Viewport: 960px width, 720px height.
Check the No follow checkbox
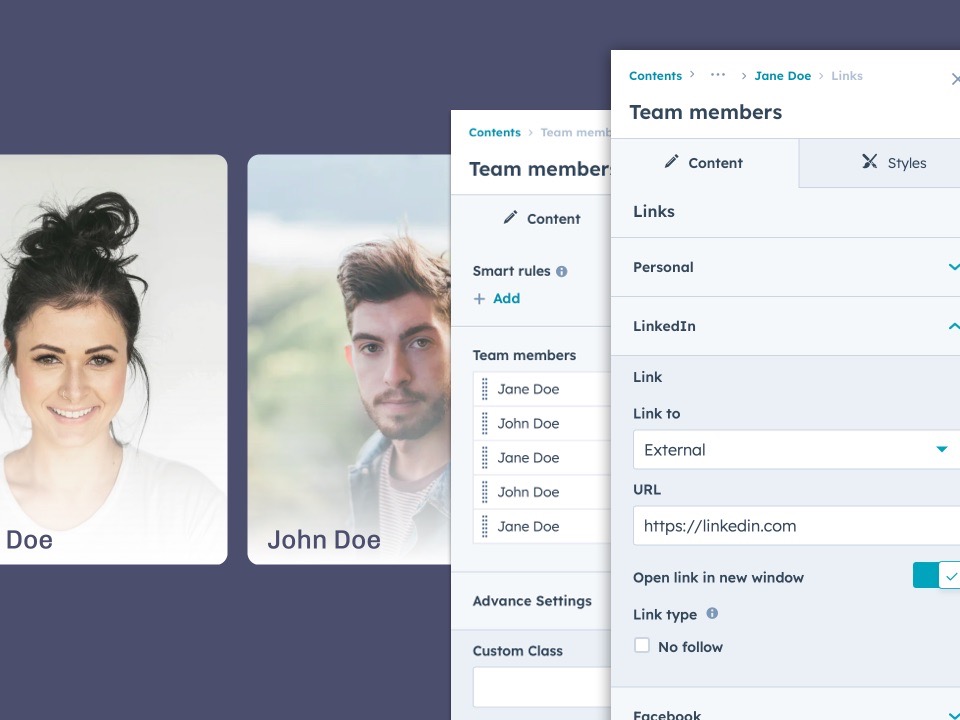tap(642, 645)
